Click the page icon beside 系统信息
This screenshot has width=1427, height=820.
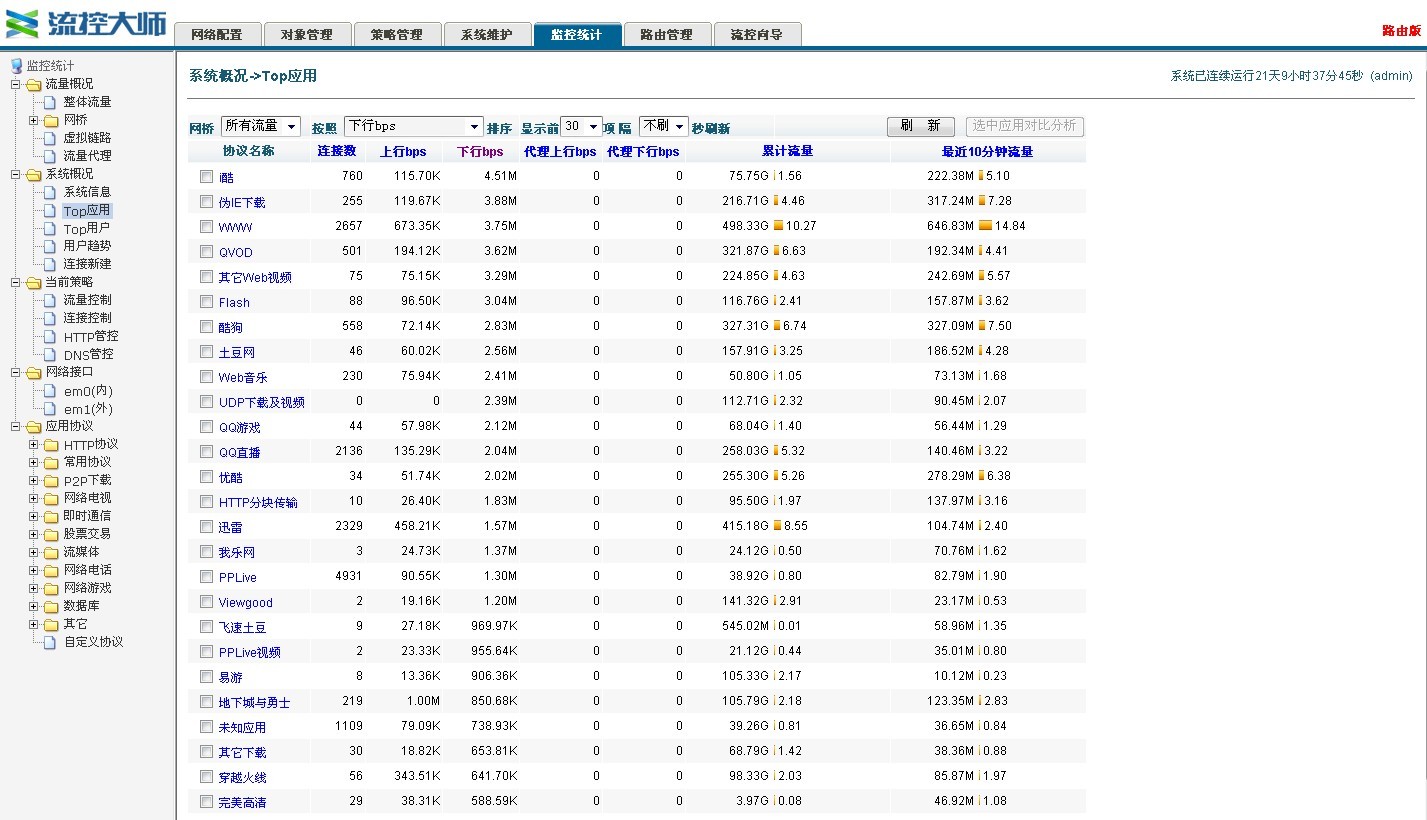(x=51, y=192)
